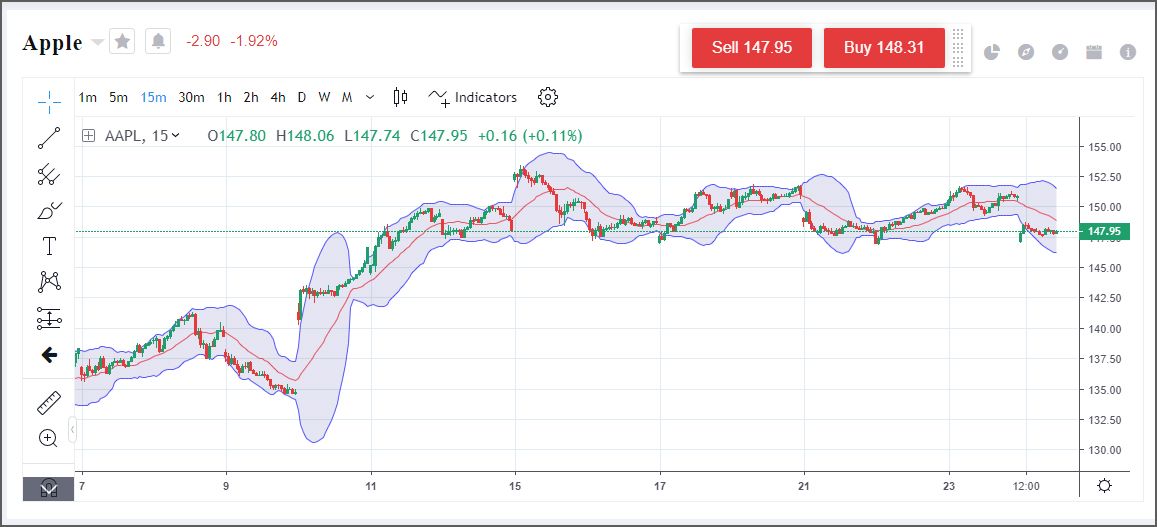The height and width of the screenshot is (527, 1157).
Task: Switch to the 1h timeframe
Action: pyautogui.click(x=224, y=97)
